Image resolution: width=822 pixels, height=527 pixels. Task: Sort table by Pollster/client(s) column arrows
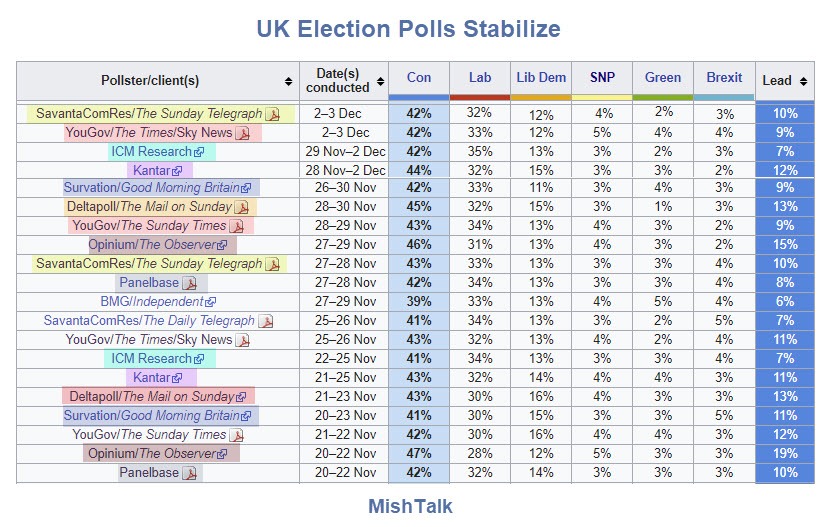click(x=289, y=81)
